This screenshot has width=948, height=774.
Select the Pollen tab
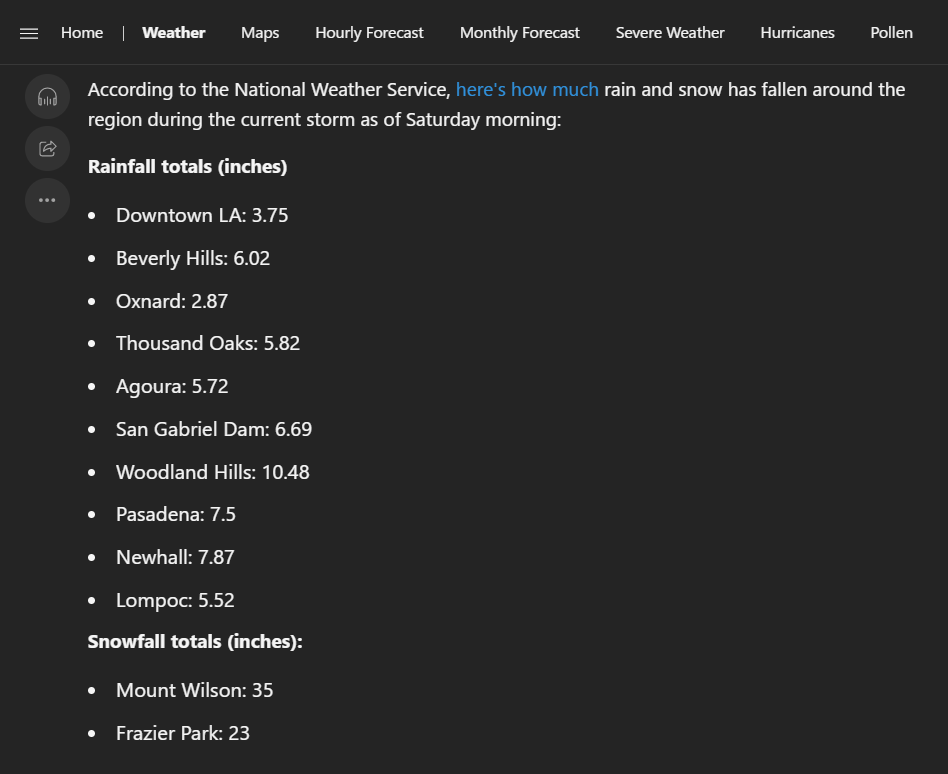click(891, 33)
